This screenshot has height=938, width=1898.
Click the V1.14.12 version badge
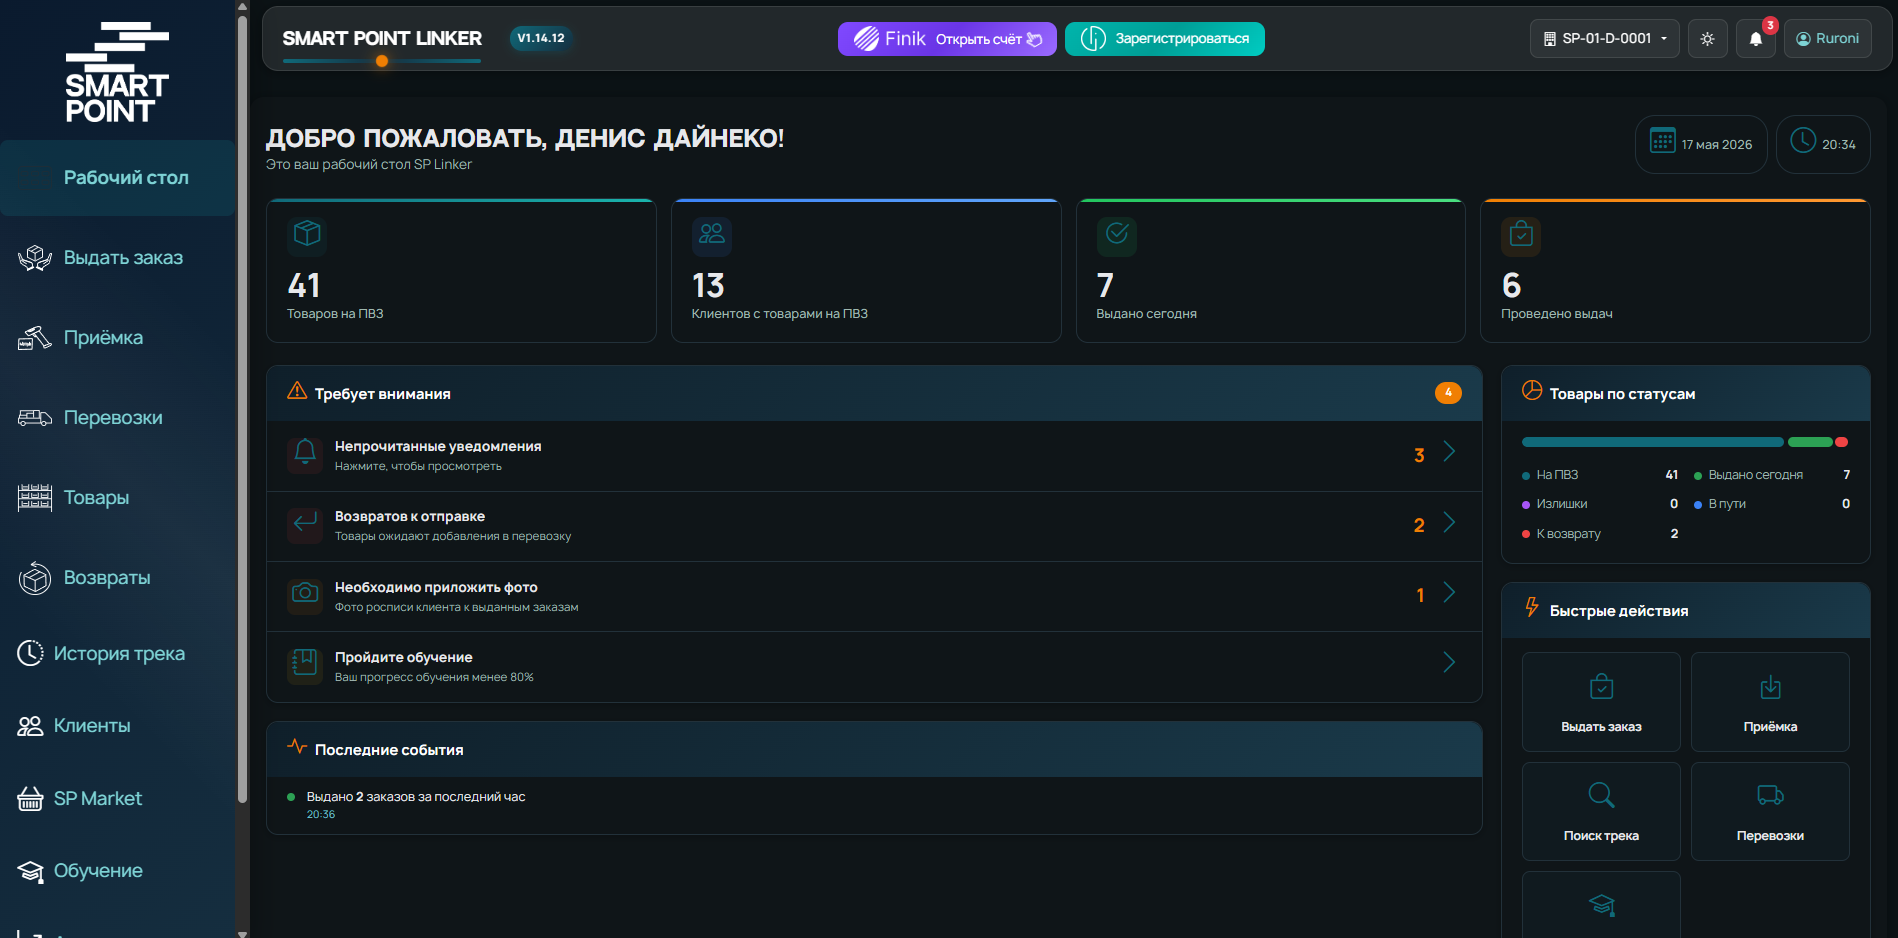541,38
